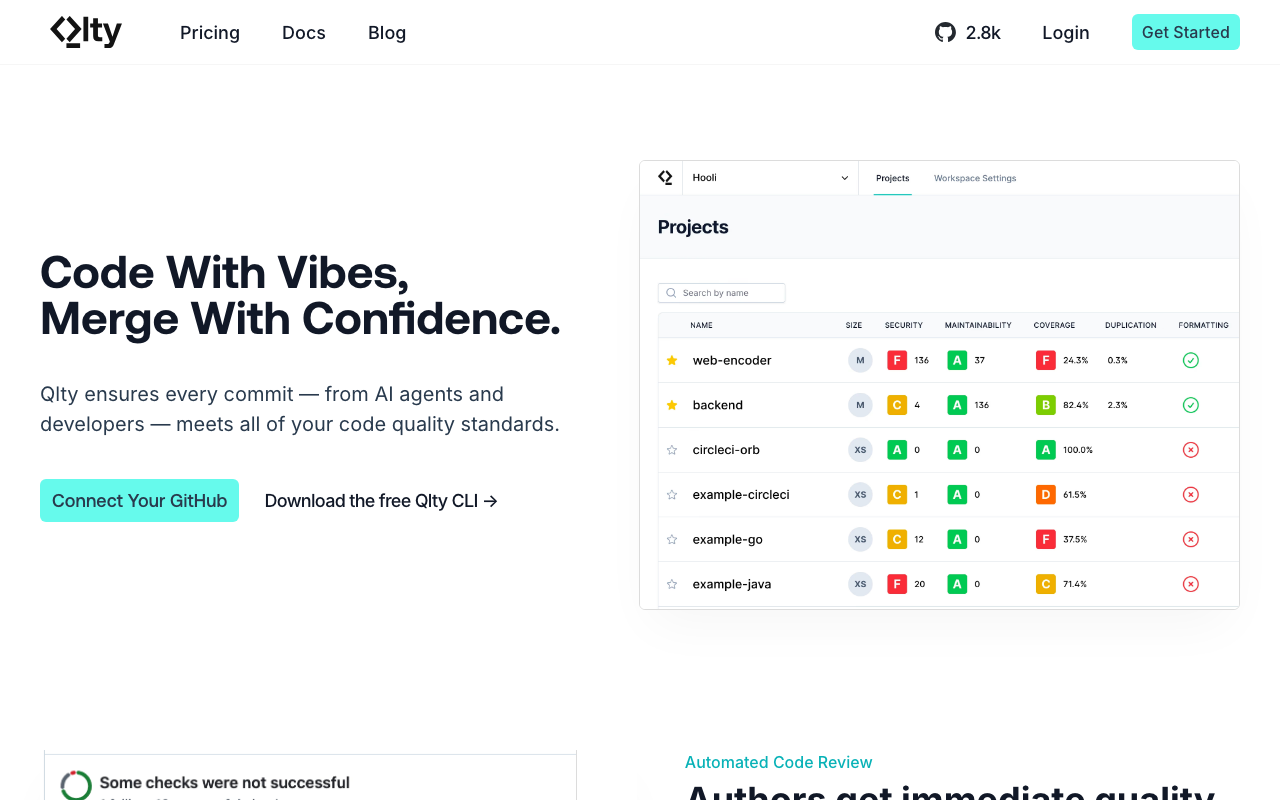Image resolution: width=1280 pixels, height=800 pixels.
Task: Click the C security badge for example-go
Action: click(x=897, y=539)
